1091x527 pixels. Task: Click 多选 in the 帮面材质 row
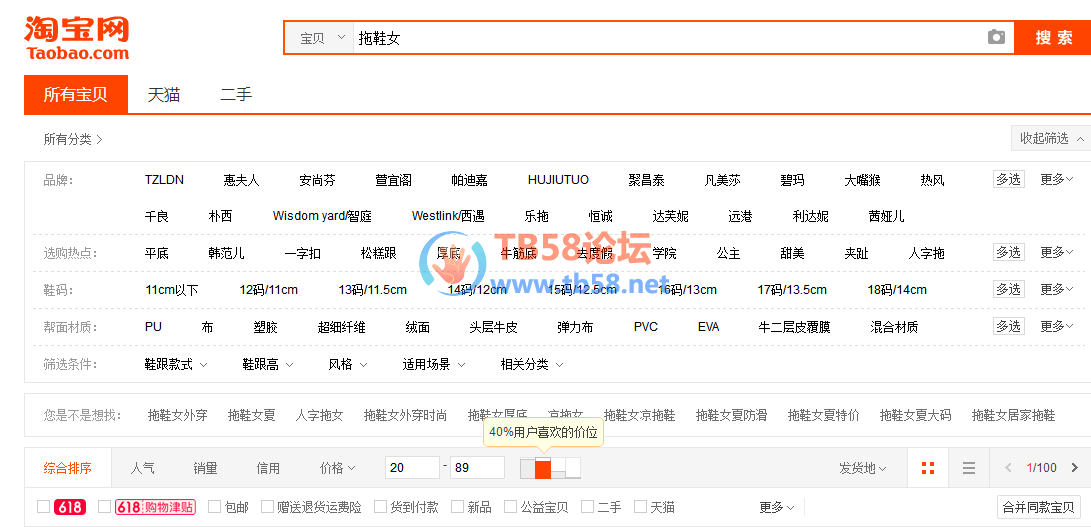1008,326
